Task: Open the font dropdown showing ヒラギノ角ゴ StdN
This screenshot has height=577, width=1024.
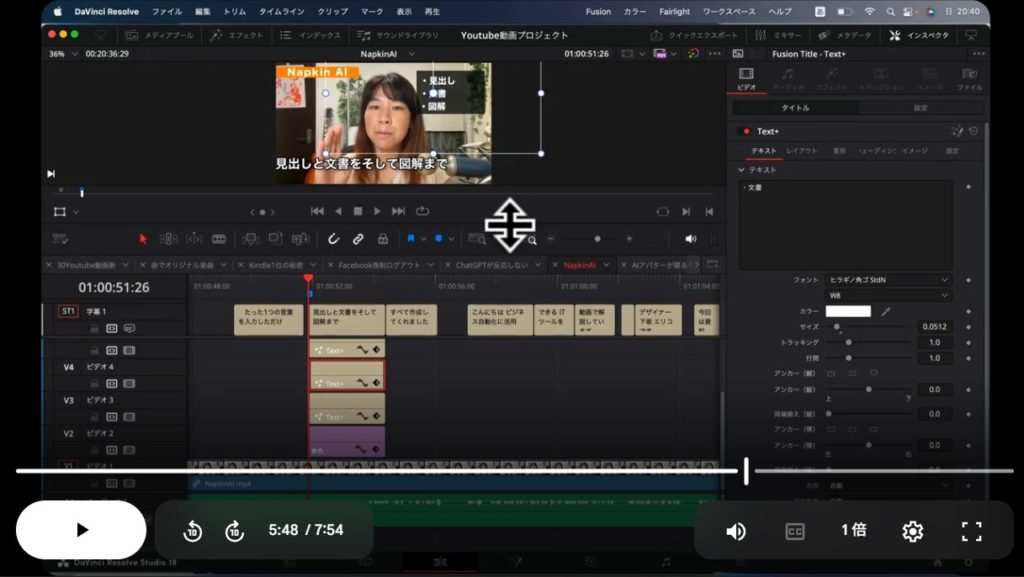Action: click(888, 280)
